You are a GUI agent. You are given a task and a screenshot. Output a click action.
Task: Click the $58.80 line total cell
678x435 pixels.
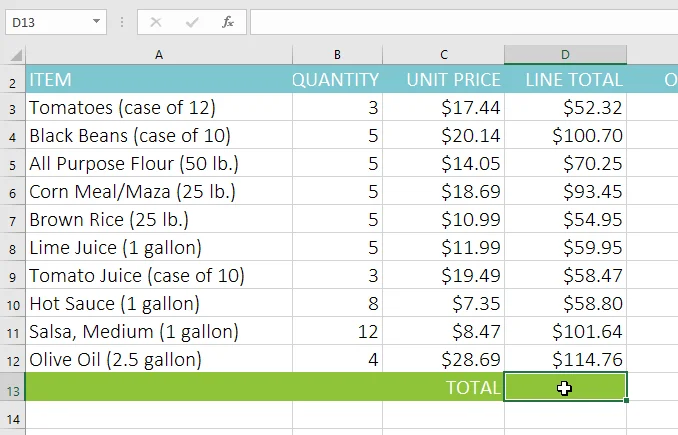click(565, 303)
